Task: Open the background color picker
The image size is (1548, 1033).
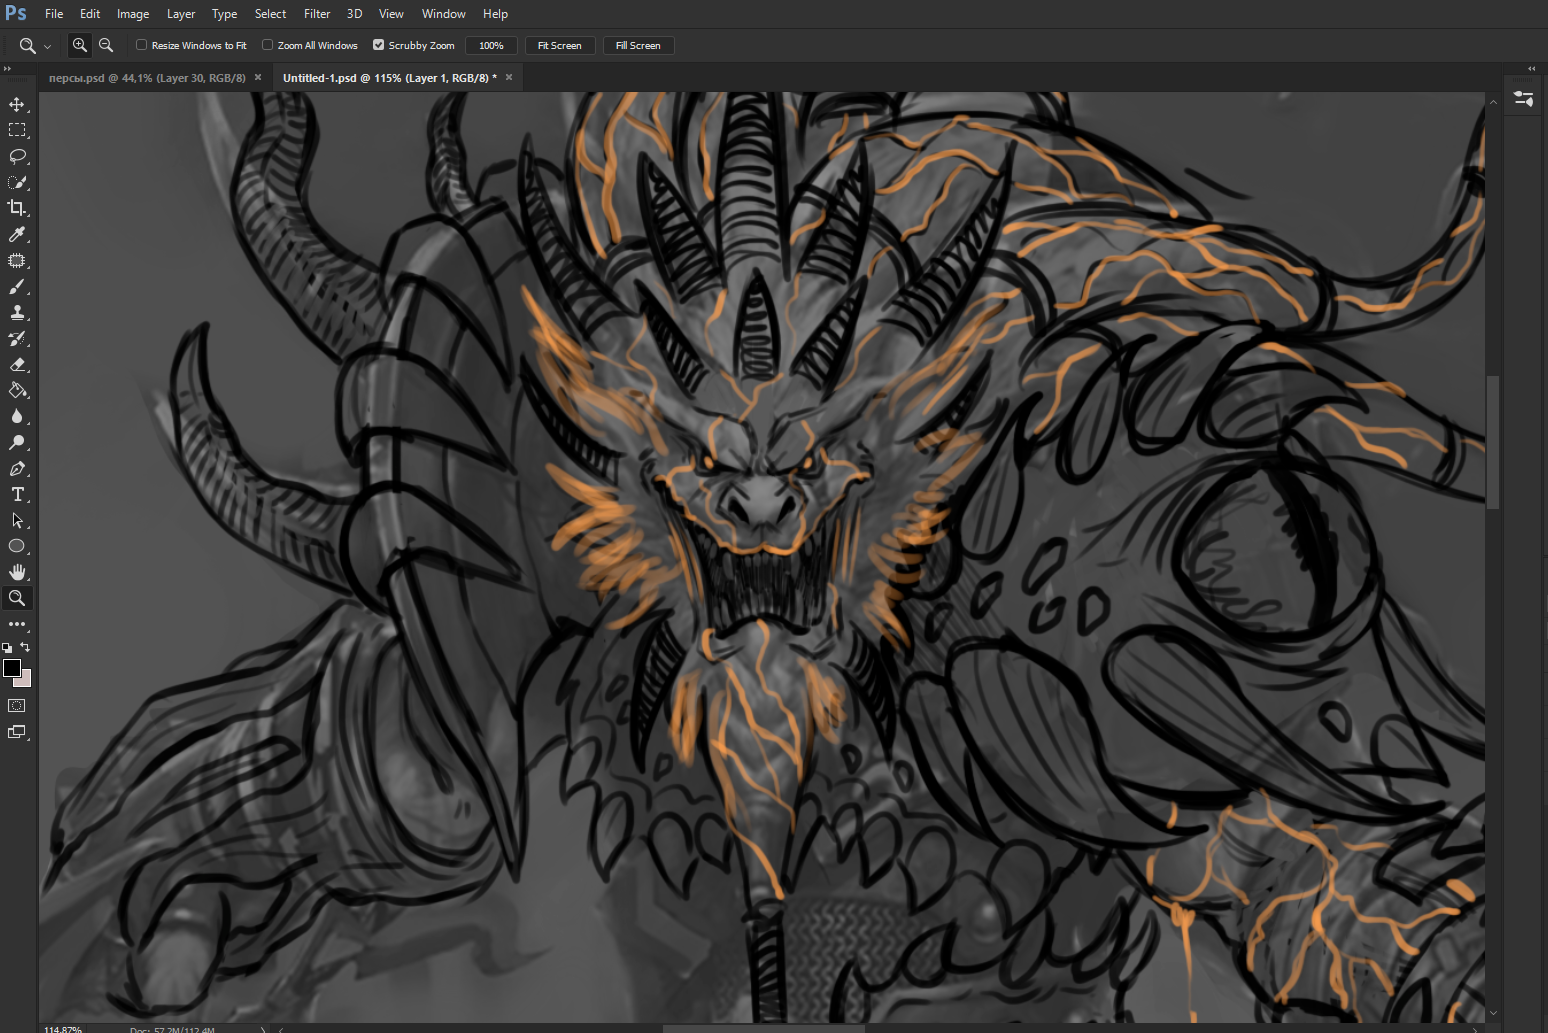Action: (27, 681)
